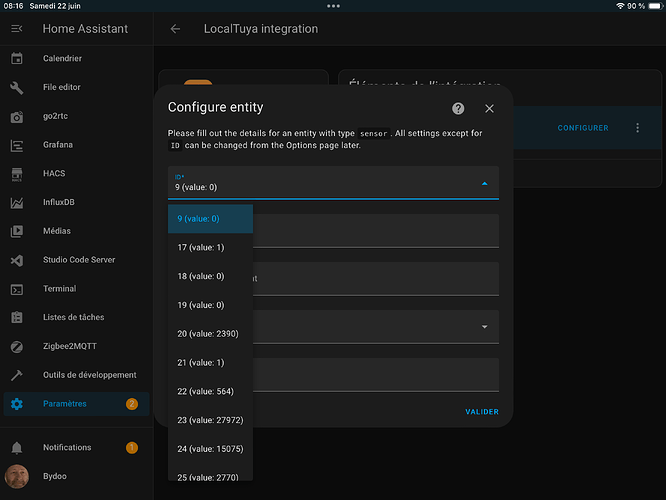
Task: Select ID option 9 (value: 0)
Action: tap(210, 219)
